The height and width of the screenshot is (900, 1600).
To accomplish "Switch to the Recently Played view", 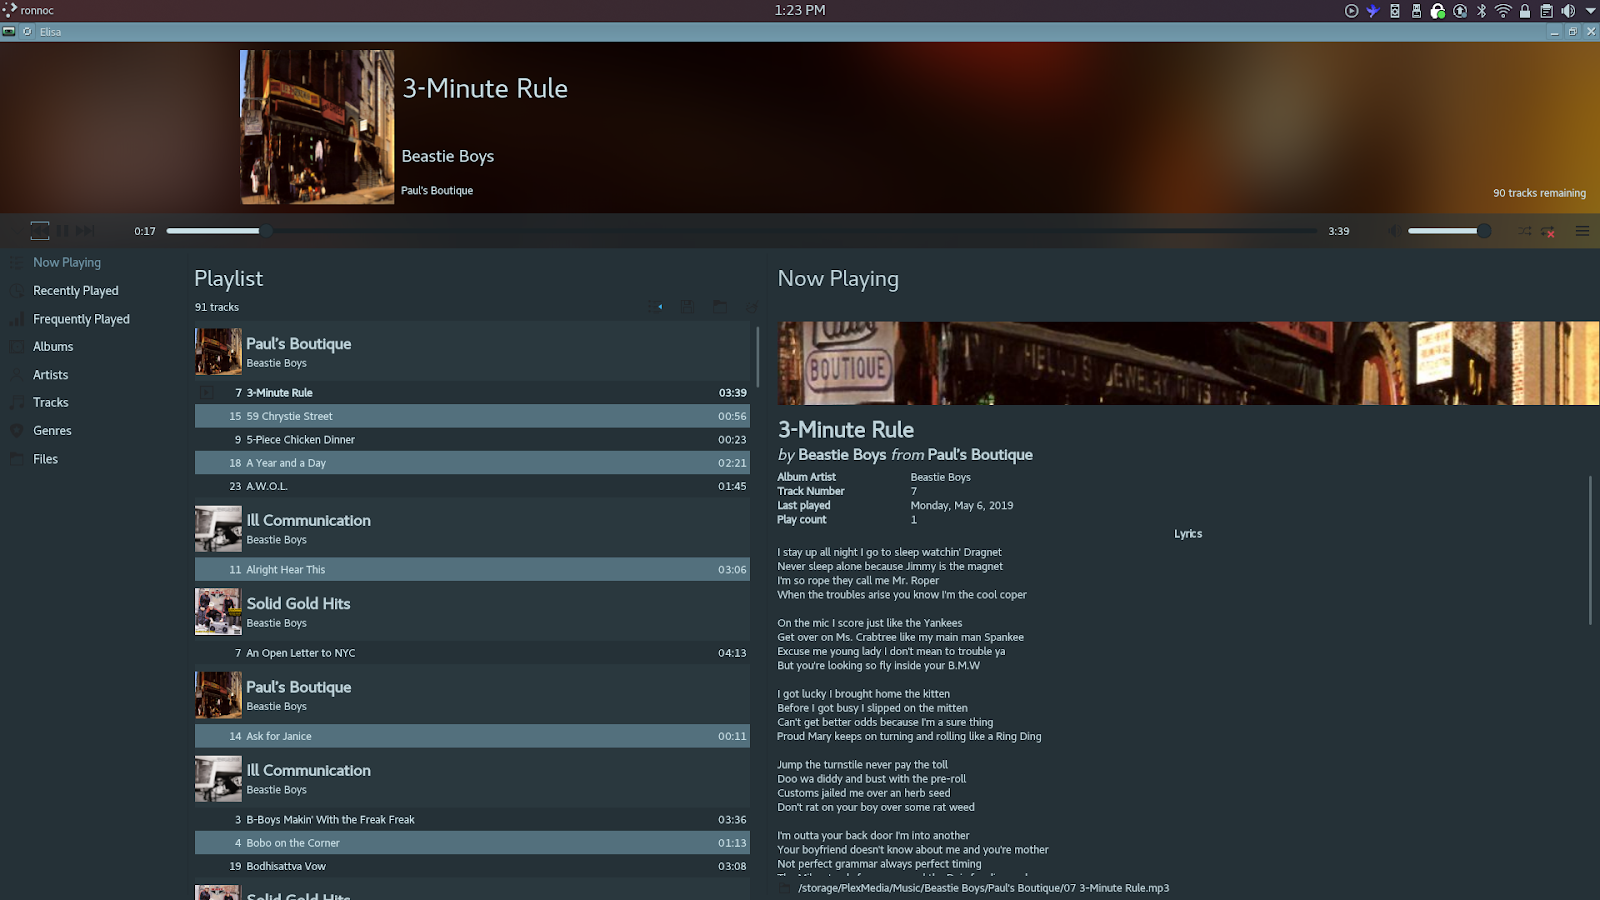I will (x=73, y=290).
